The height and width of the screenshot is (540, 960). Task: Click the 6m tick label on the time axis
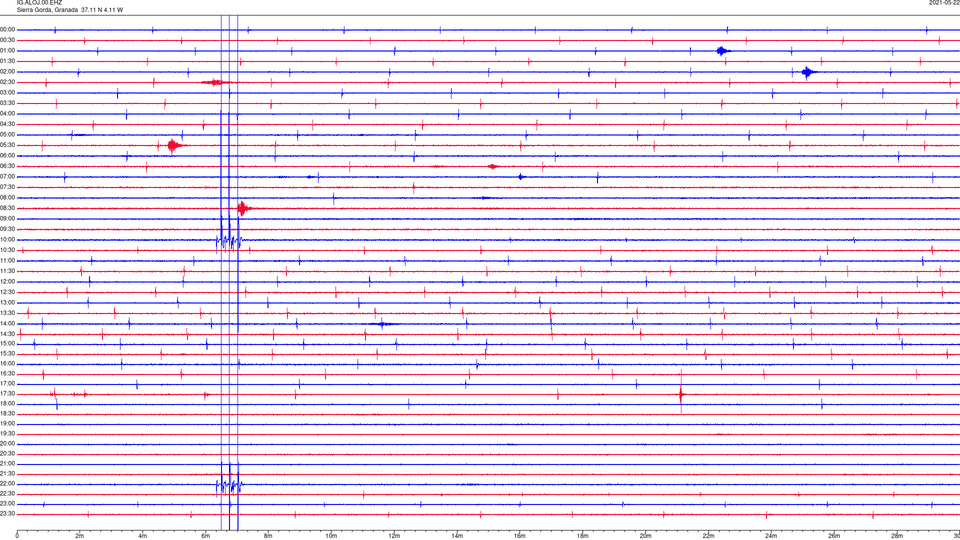(x=206, y=536)
